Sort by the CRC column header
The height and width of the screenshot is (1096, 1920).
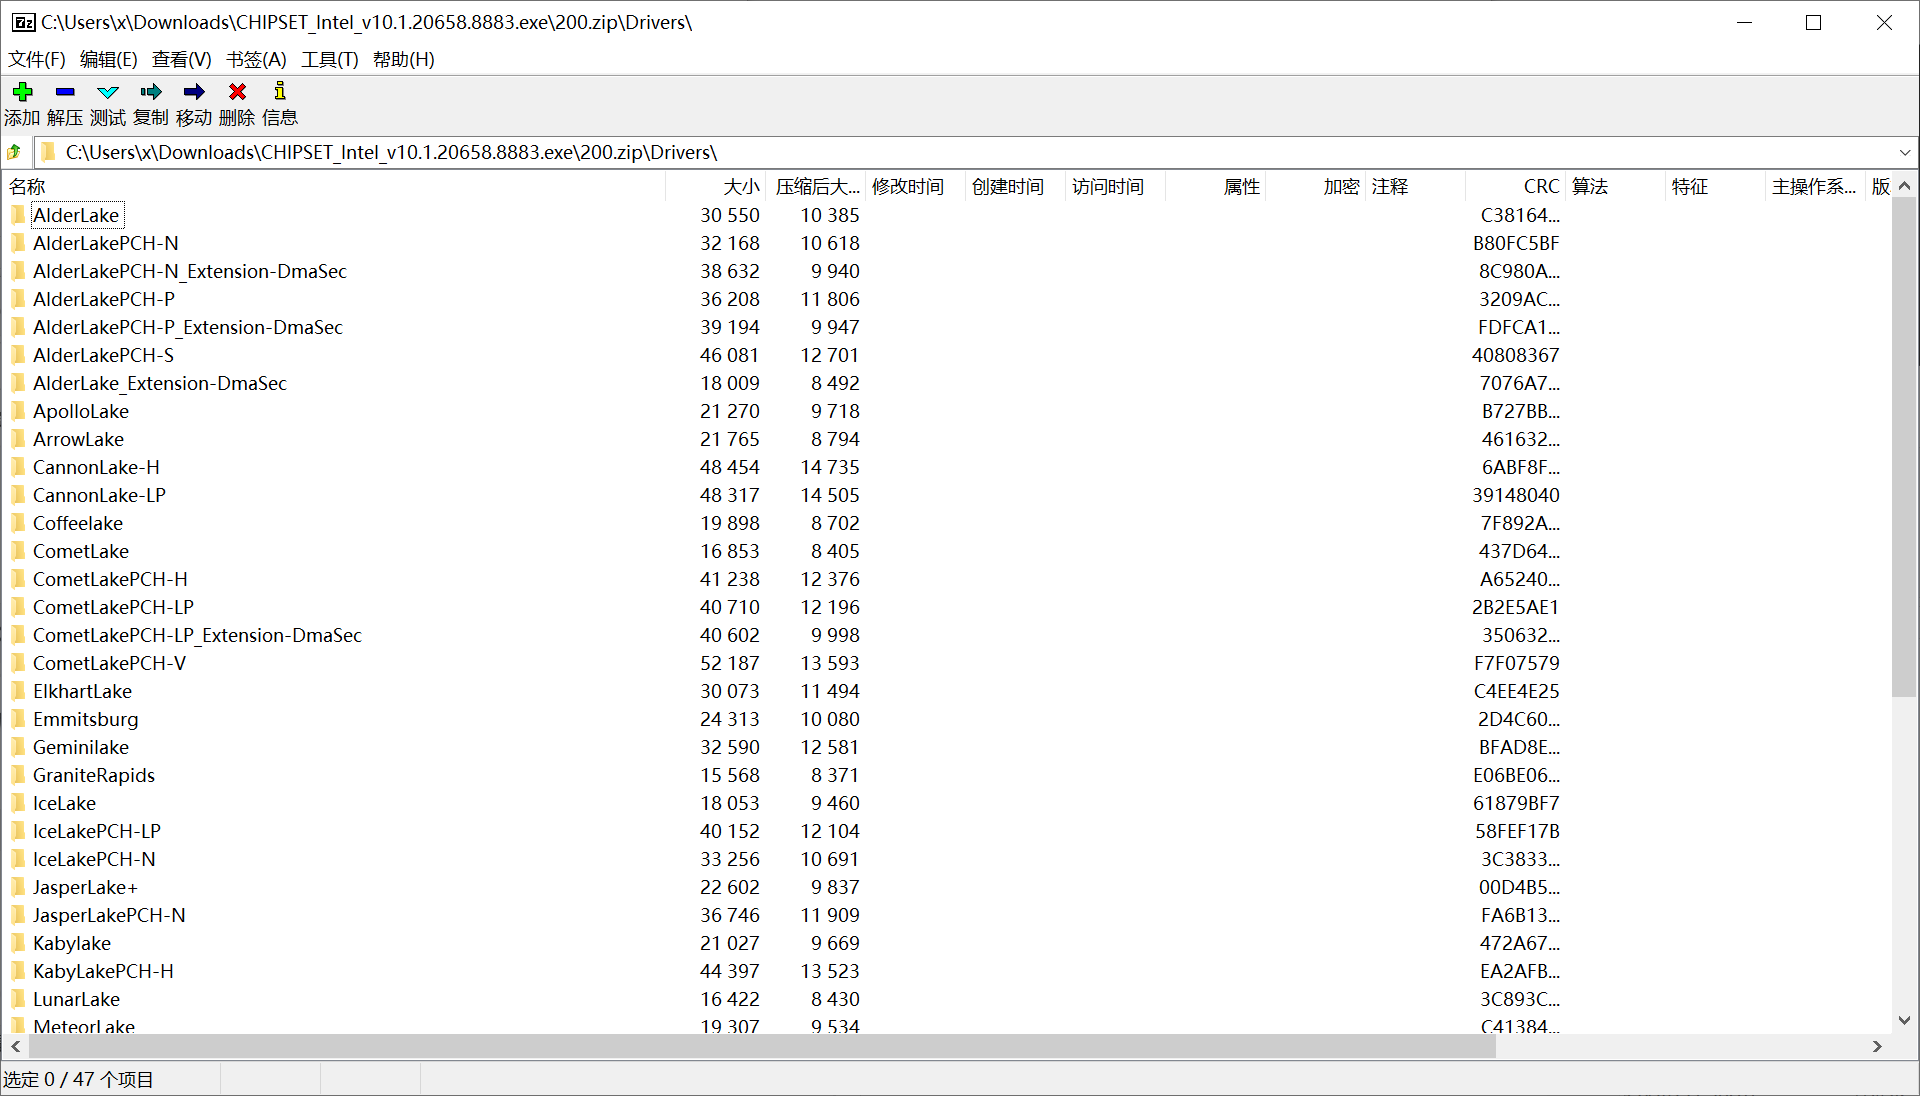pyautogui.click(x=1516, y=187)
